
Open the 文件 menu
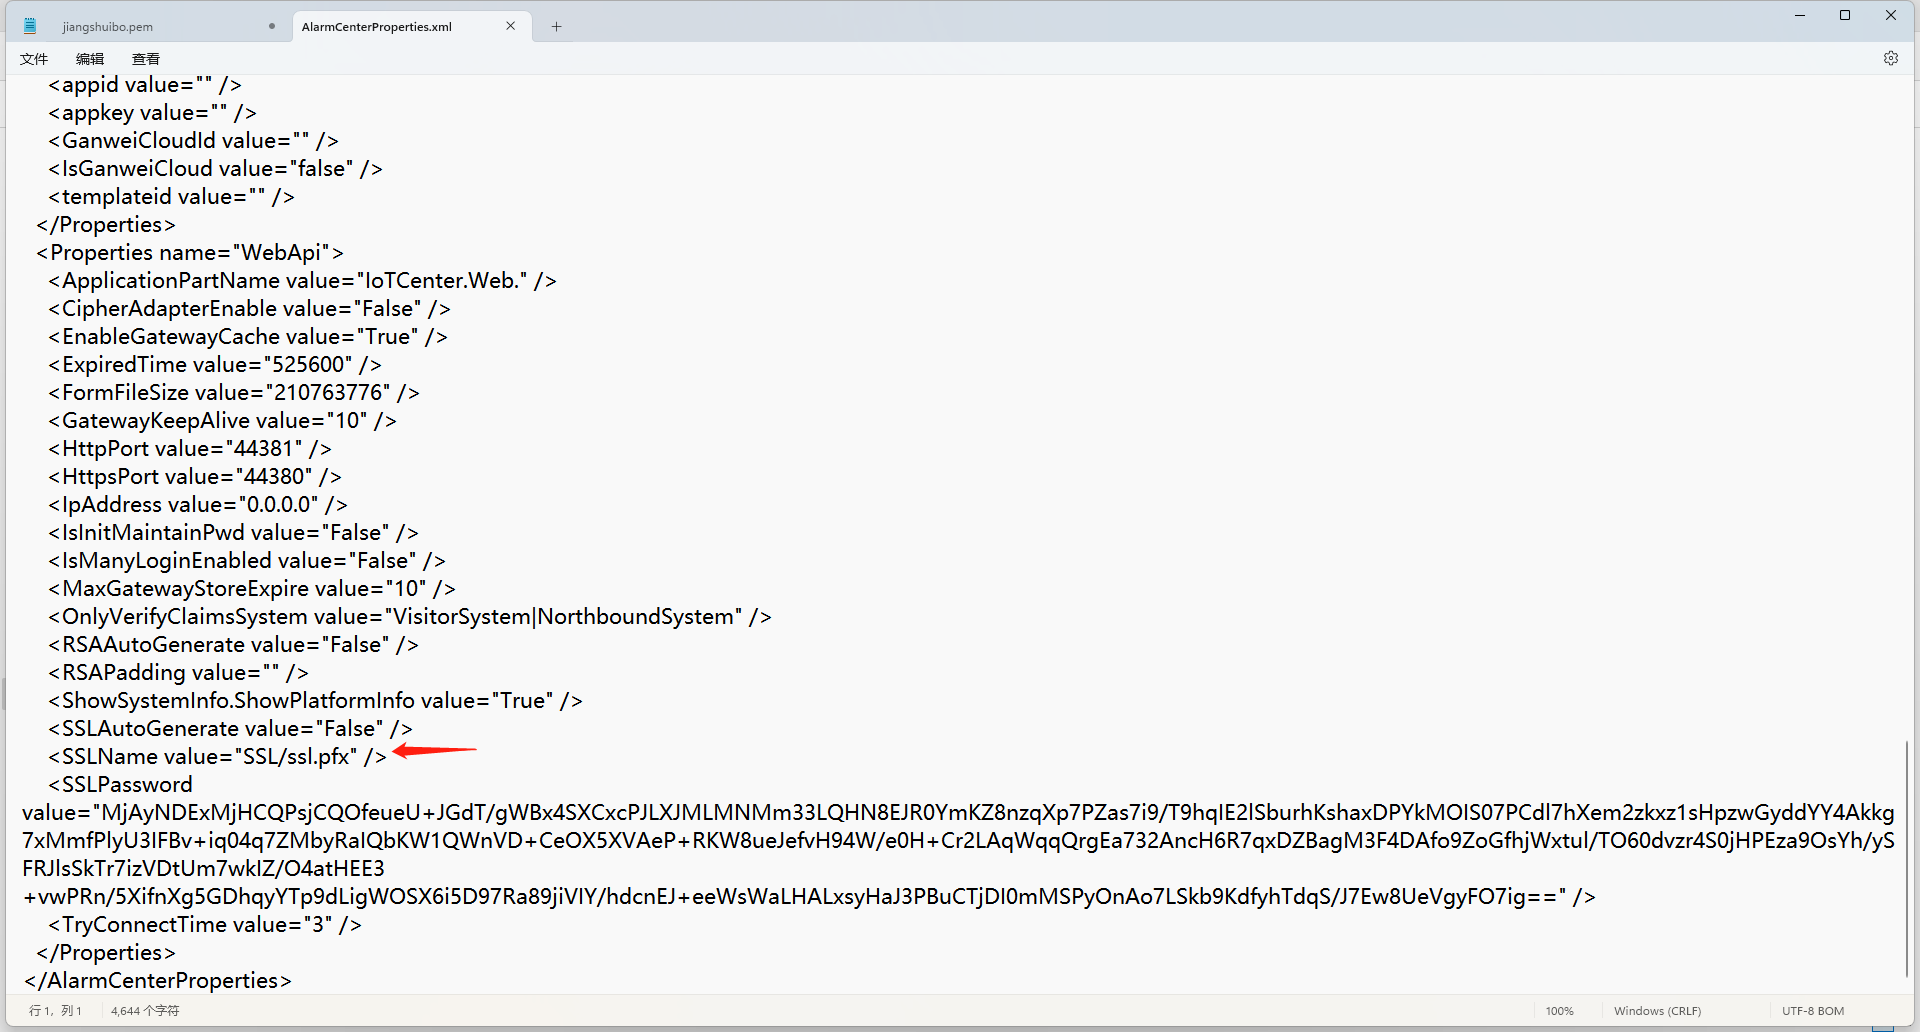34,59
